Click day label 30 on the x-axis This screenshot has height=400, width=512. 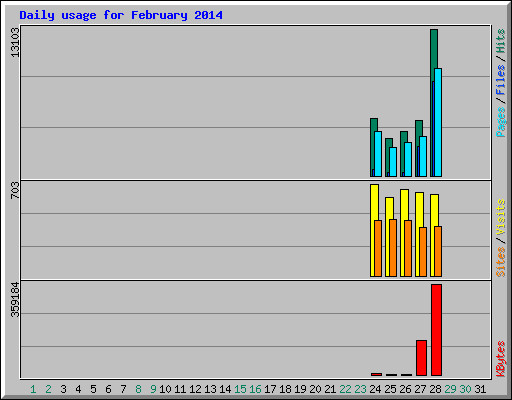465,389
